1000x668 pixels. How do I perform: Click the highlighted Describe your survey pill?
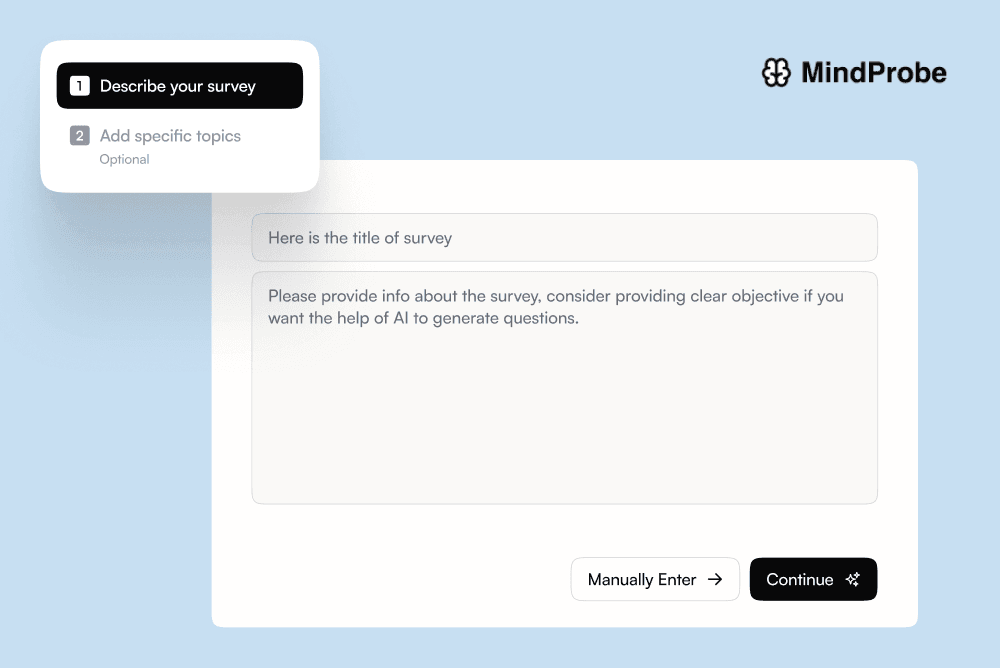point(179,86)
